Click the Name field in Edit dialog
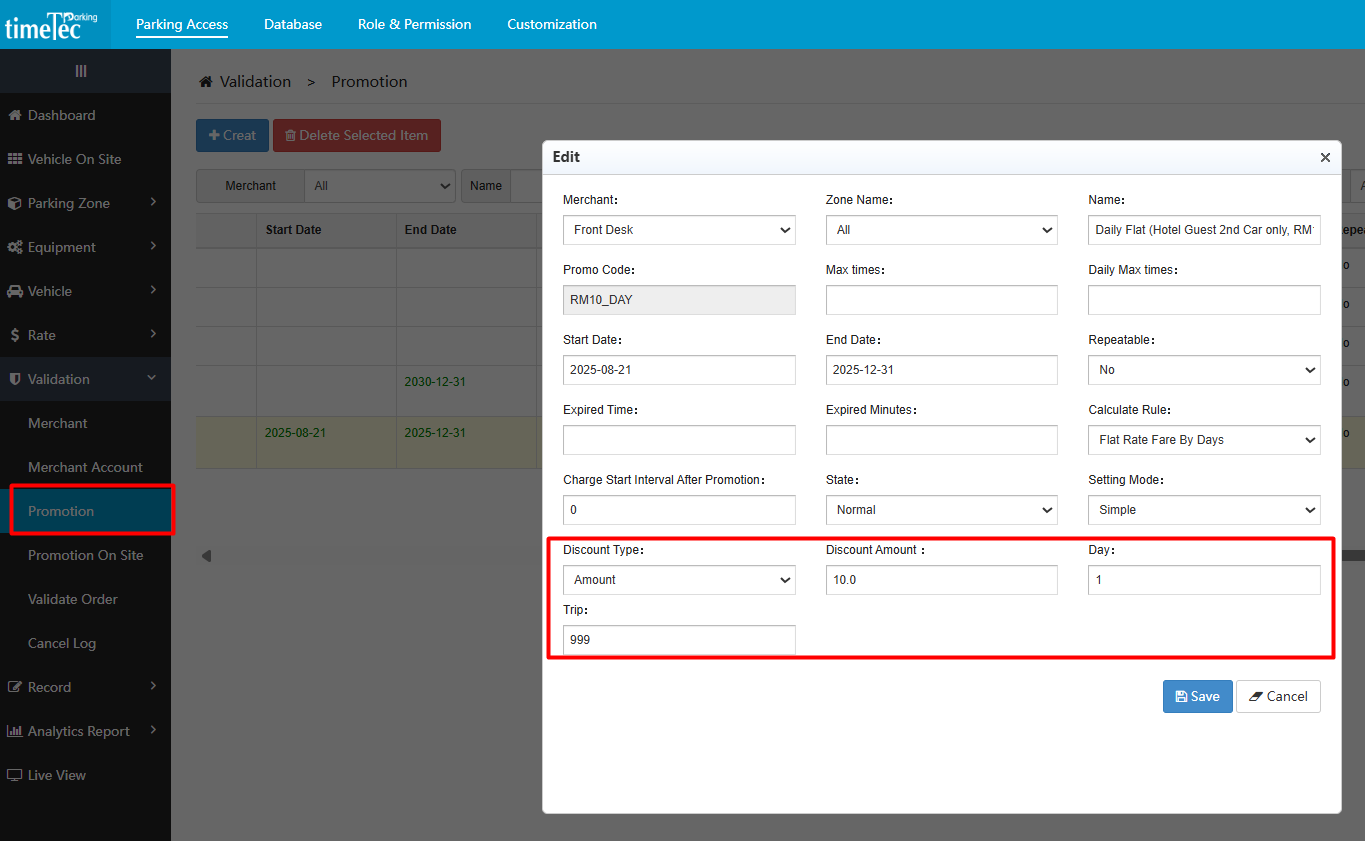1365x841 pixels. 1204,230
